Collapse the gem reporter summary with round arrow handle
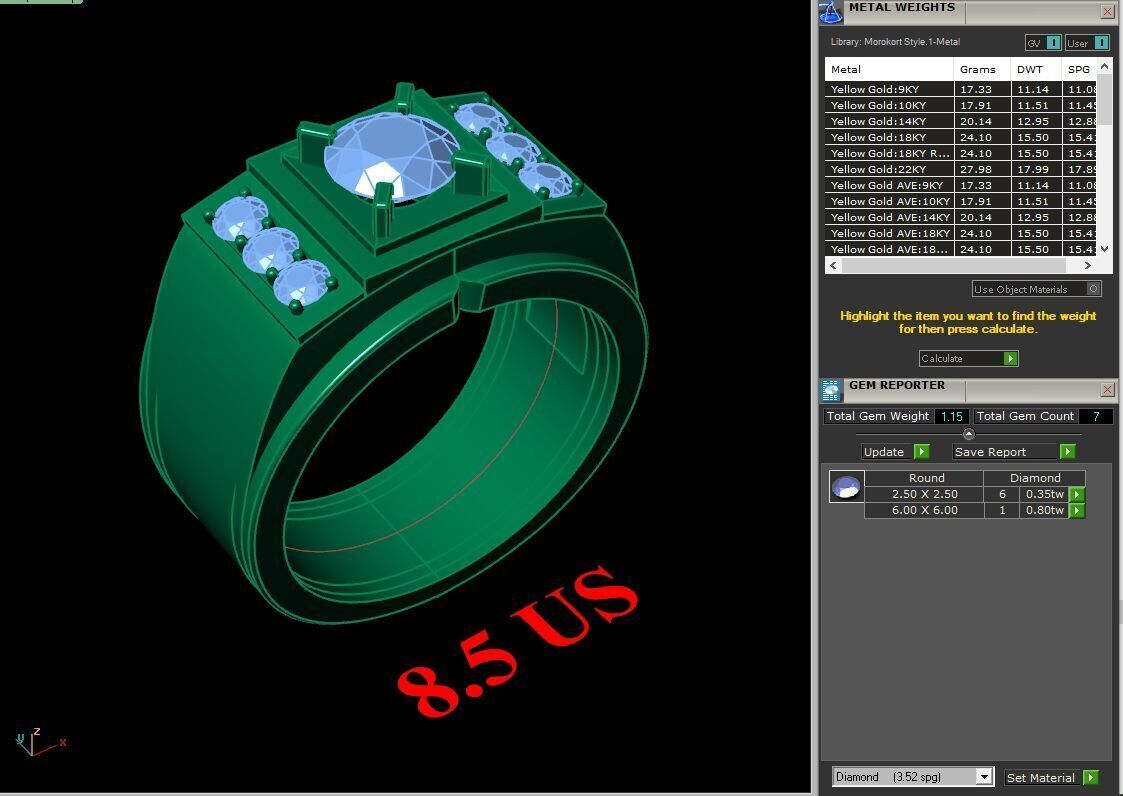Viewport: 1123px width, 796px height. click(968, 433)
